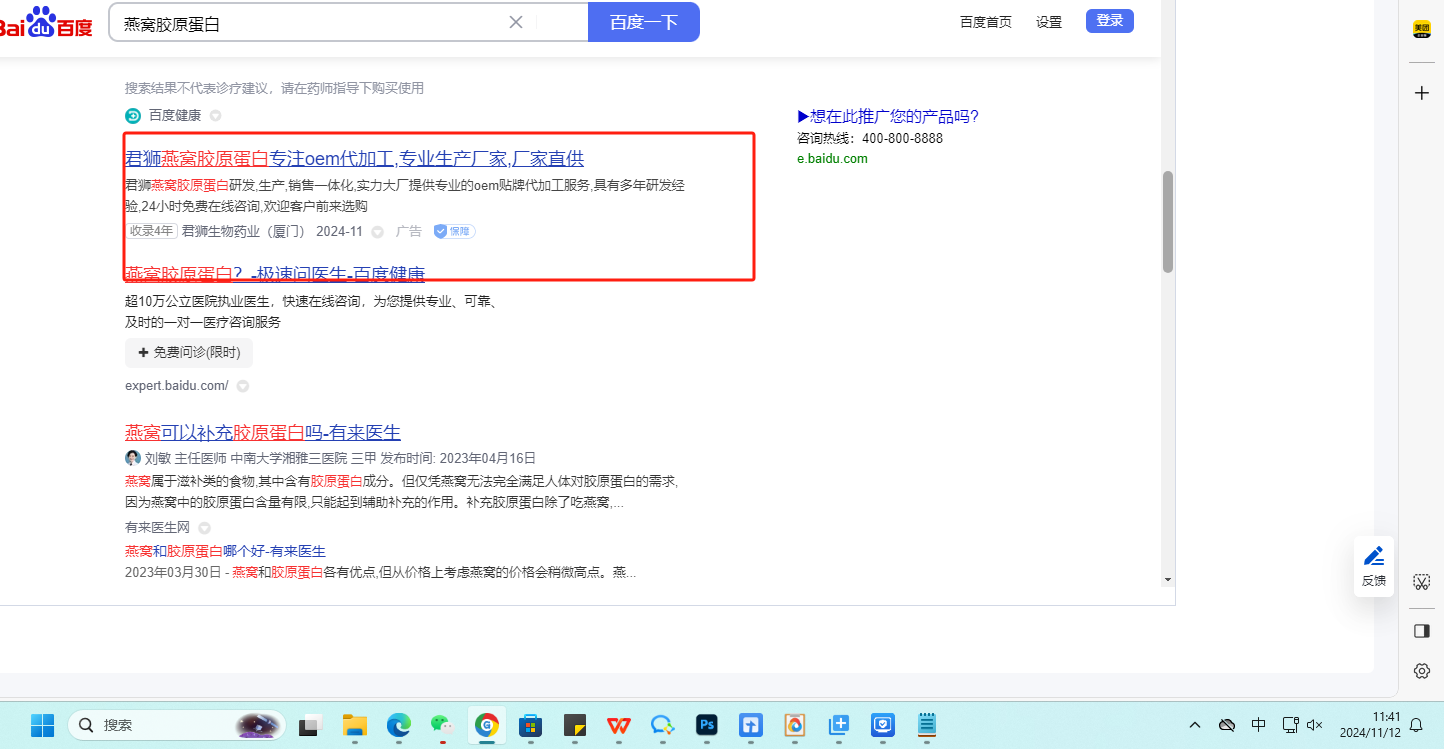Image resolution: width=1444 pixels, height=749 pixels.
Task: Click the 百度一下 search button
Action: 643,22
